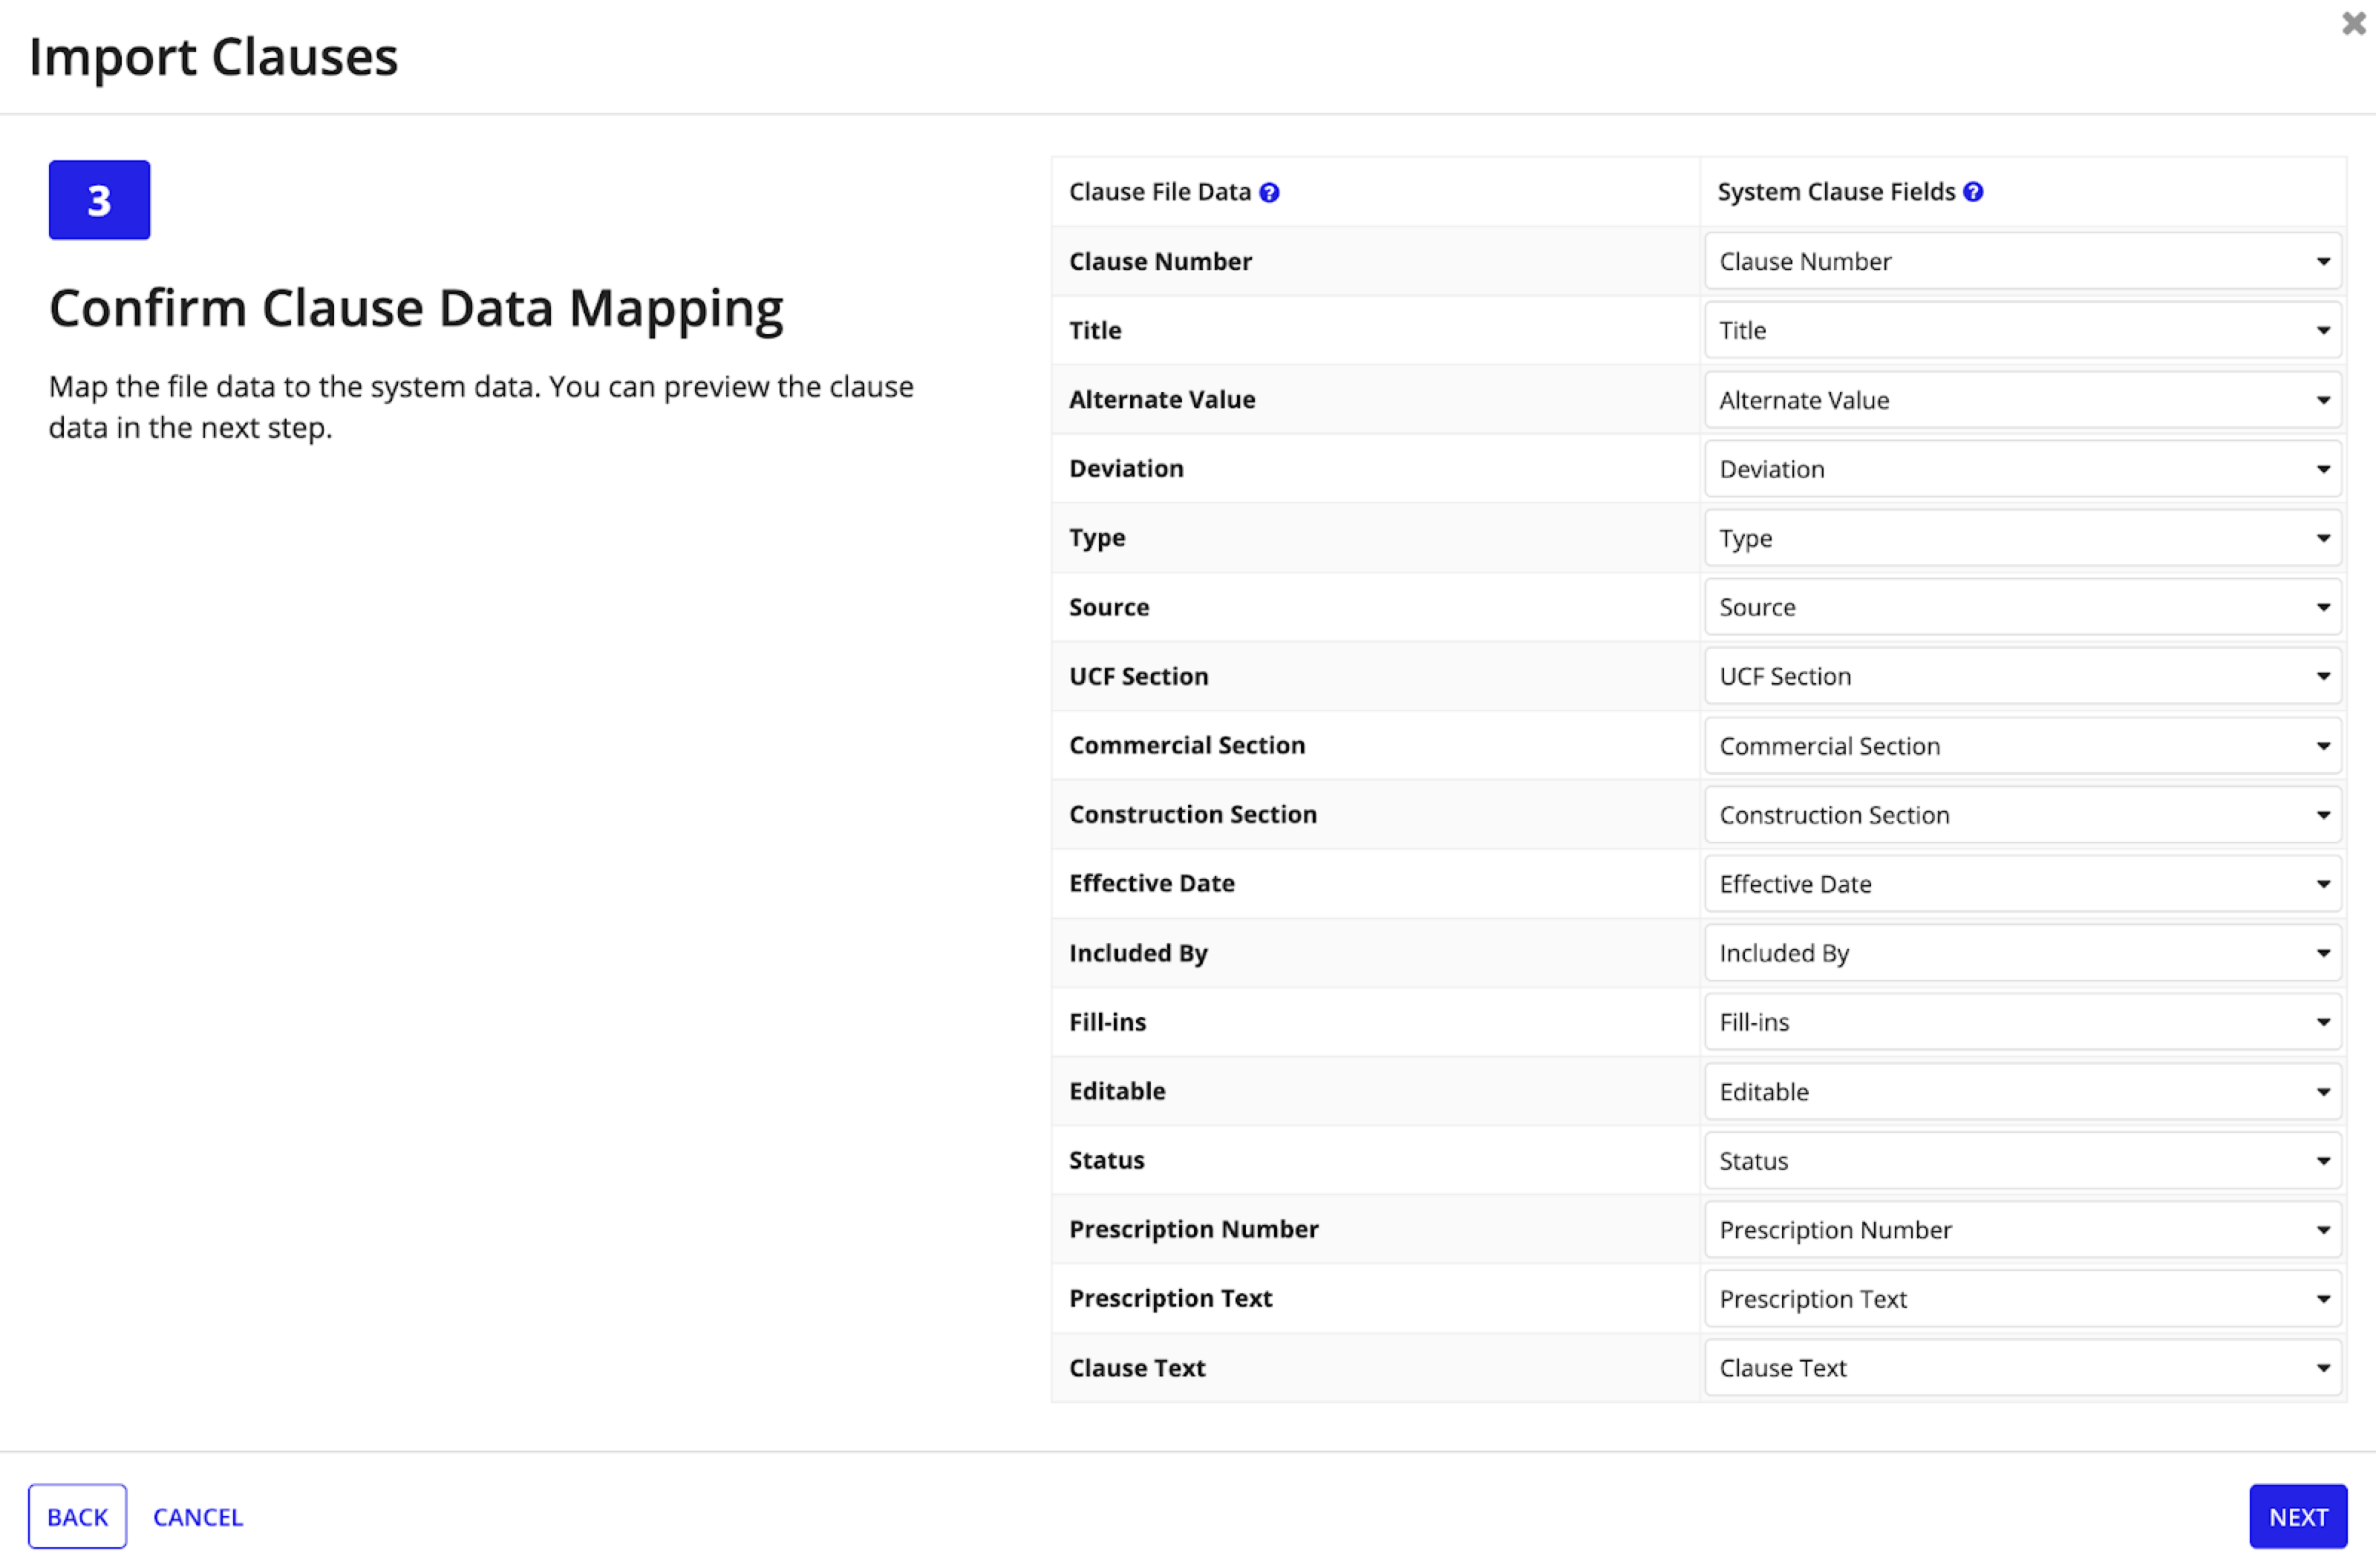Screen dimensions: 2376x1568
Task: Expand the Alternate Value field dropdown
Action: pyautogui.click(x=2022, y=400)
